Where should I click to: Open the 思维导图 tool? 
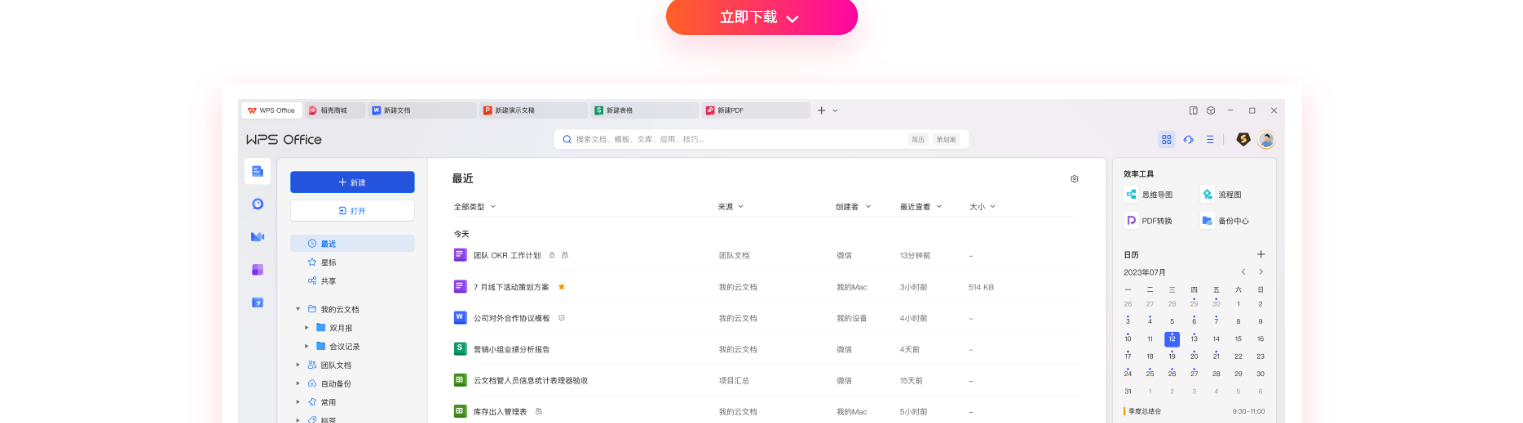[1149, 194]
